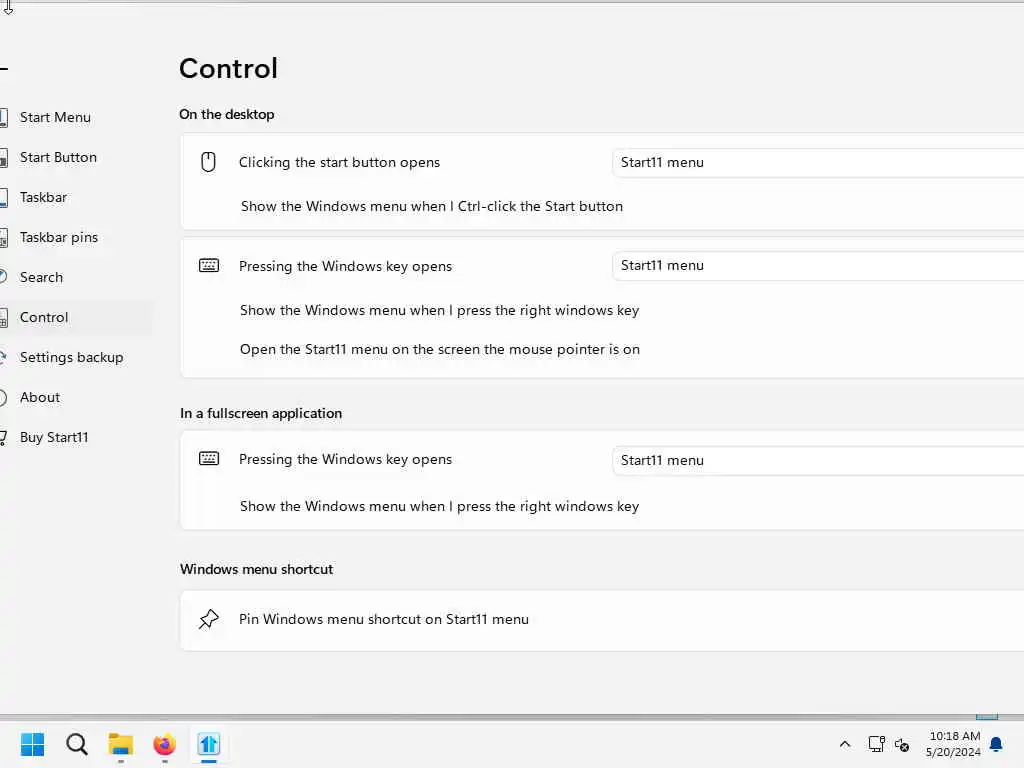
Task: Click the muted volume tray icon
Action: click(x=902, y=744)
